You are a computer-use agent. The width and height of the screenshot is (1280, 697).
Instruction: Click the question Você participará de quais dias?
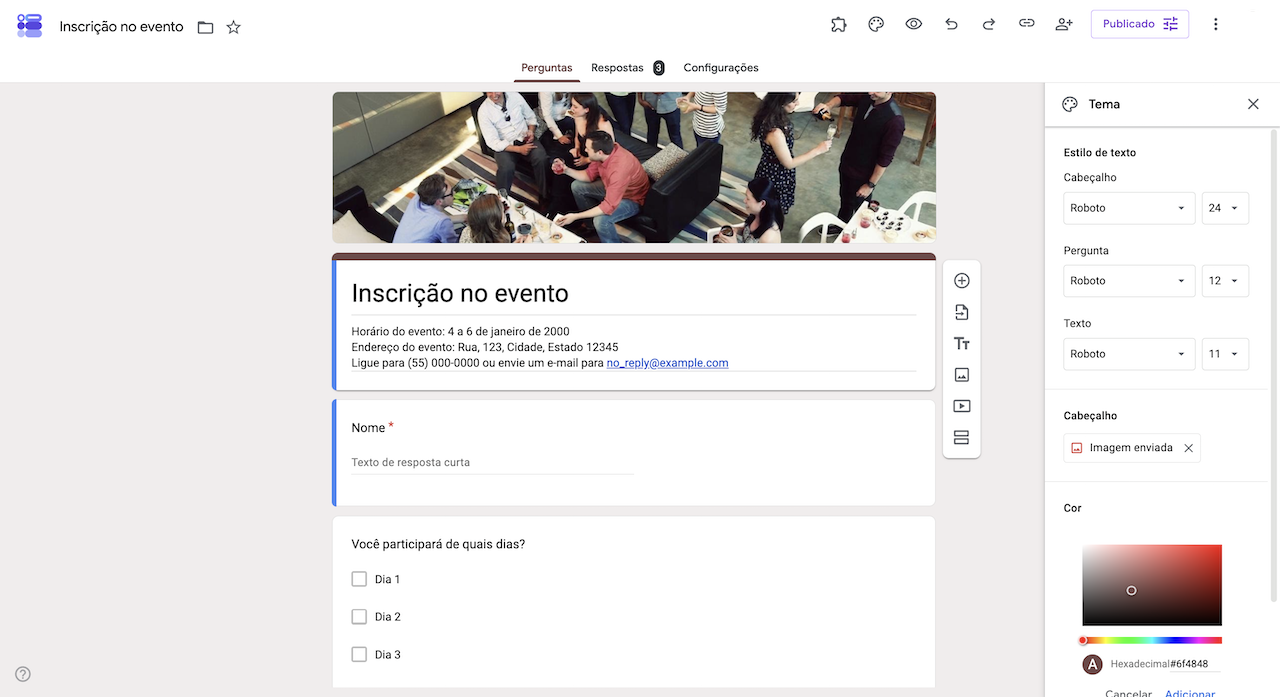tap(438, 544)
